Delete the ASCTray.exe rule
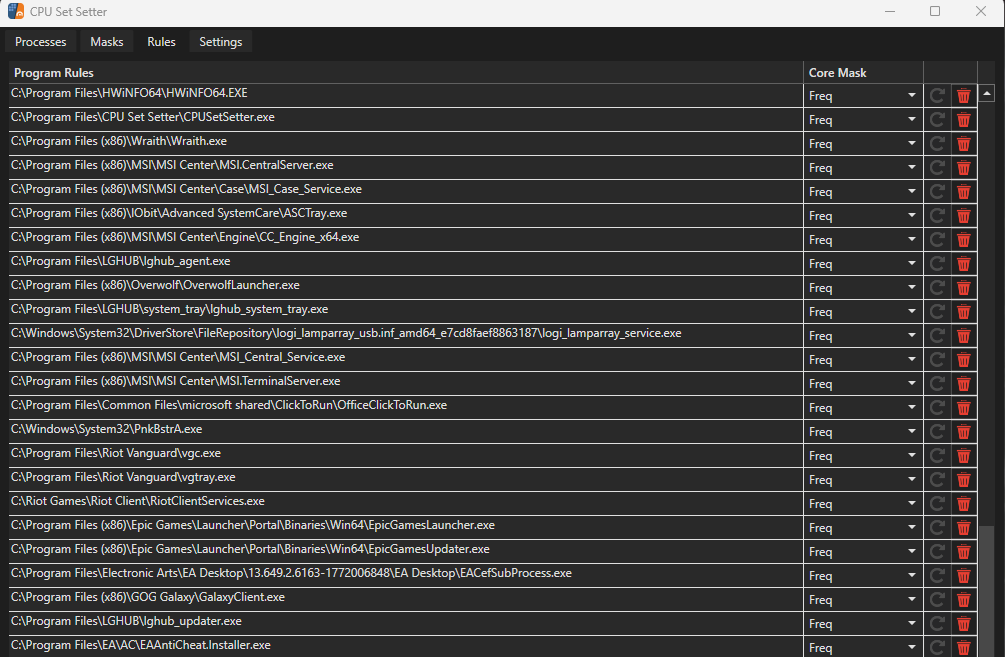 coord(963,216)
